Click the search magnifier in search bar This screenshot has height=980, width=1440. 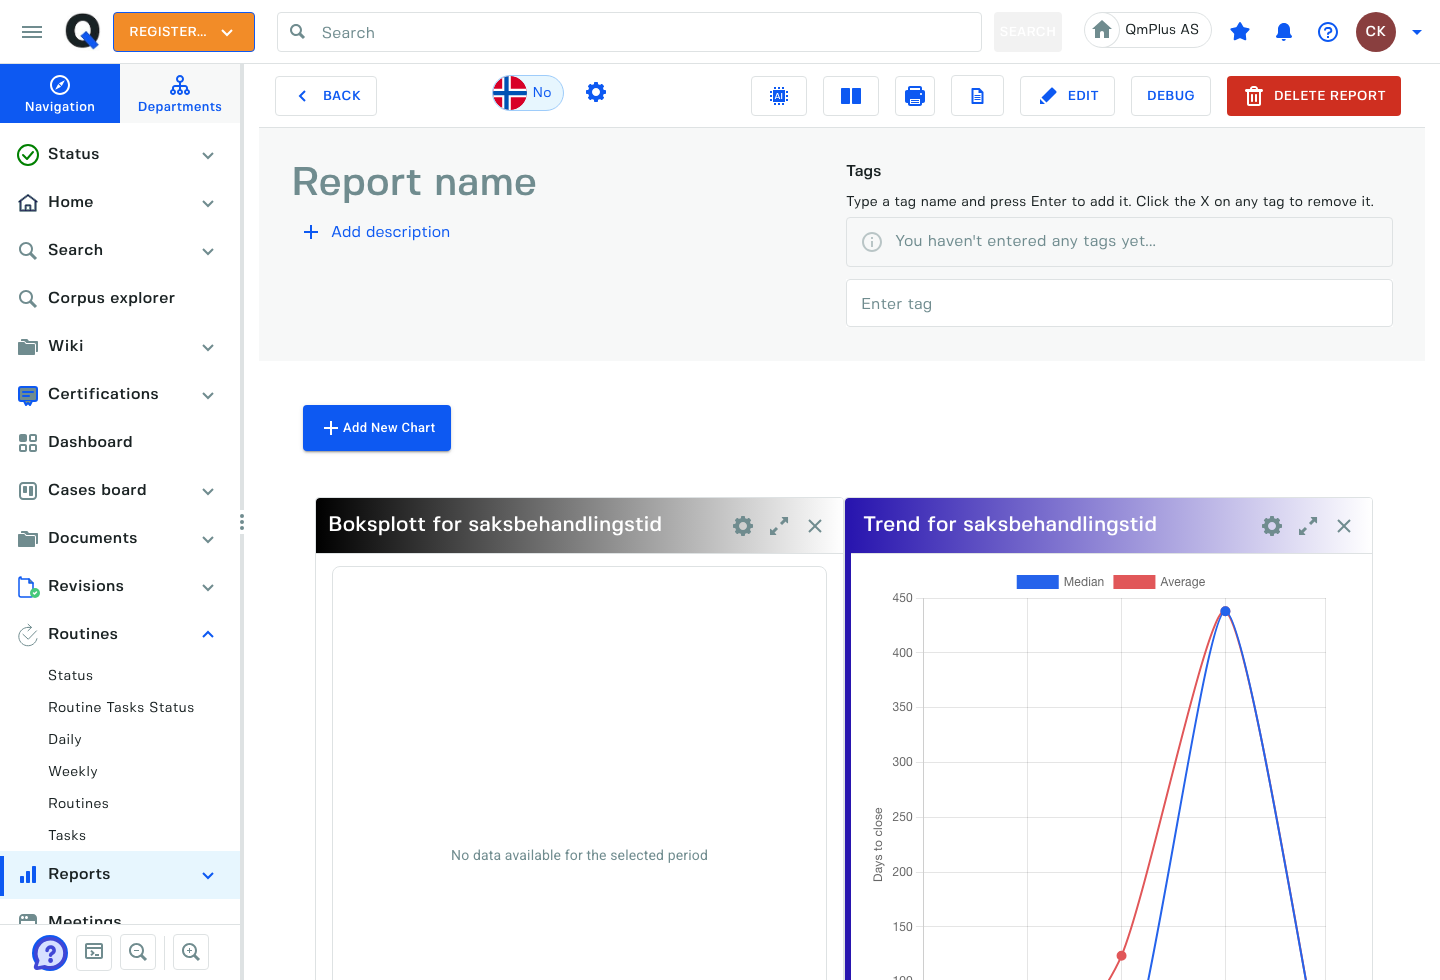[297, 32]
